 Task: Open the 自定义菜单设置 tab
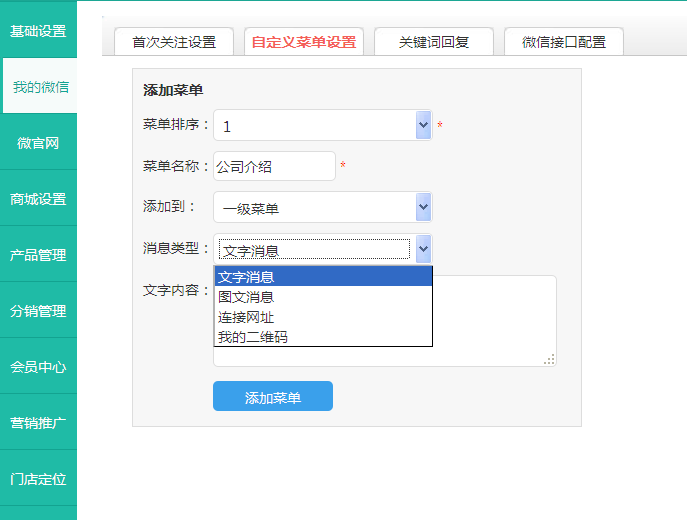pos(304,42)
